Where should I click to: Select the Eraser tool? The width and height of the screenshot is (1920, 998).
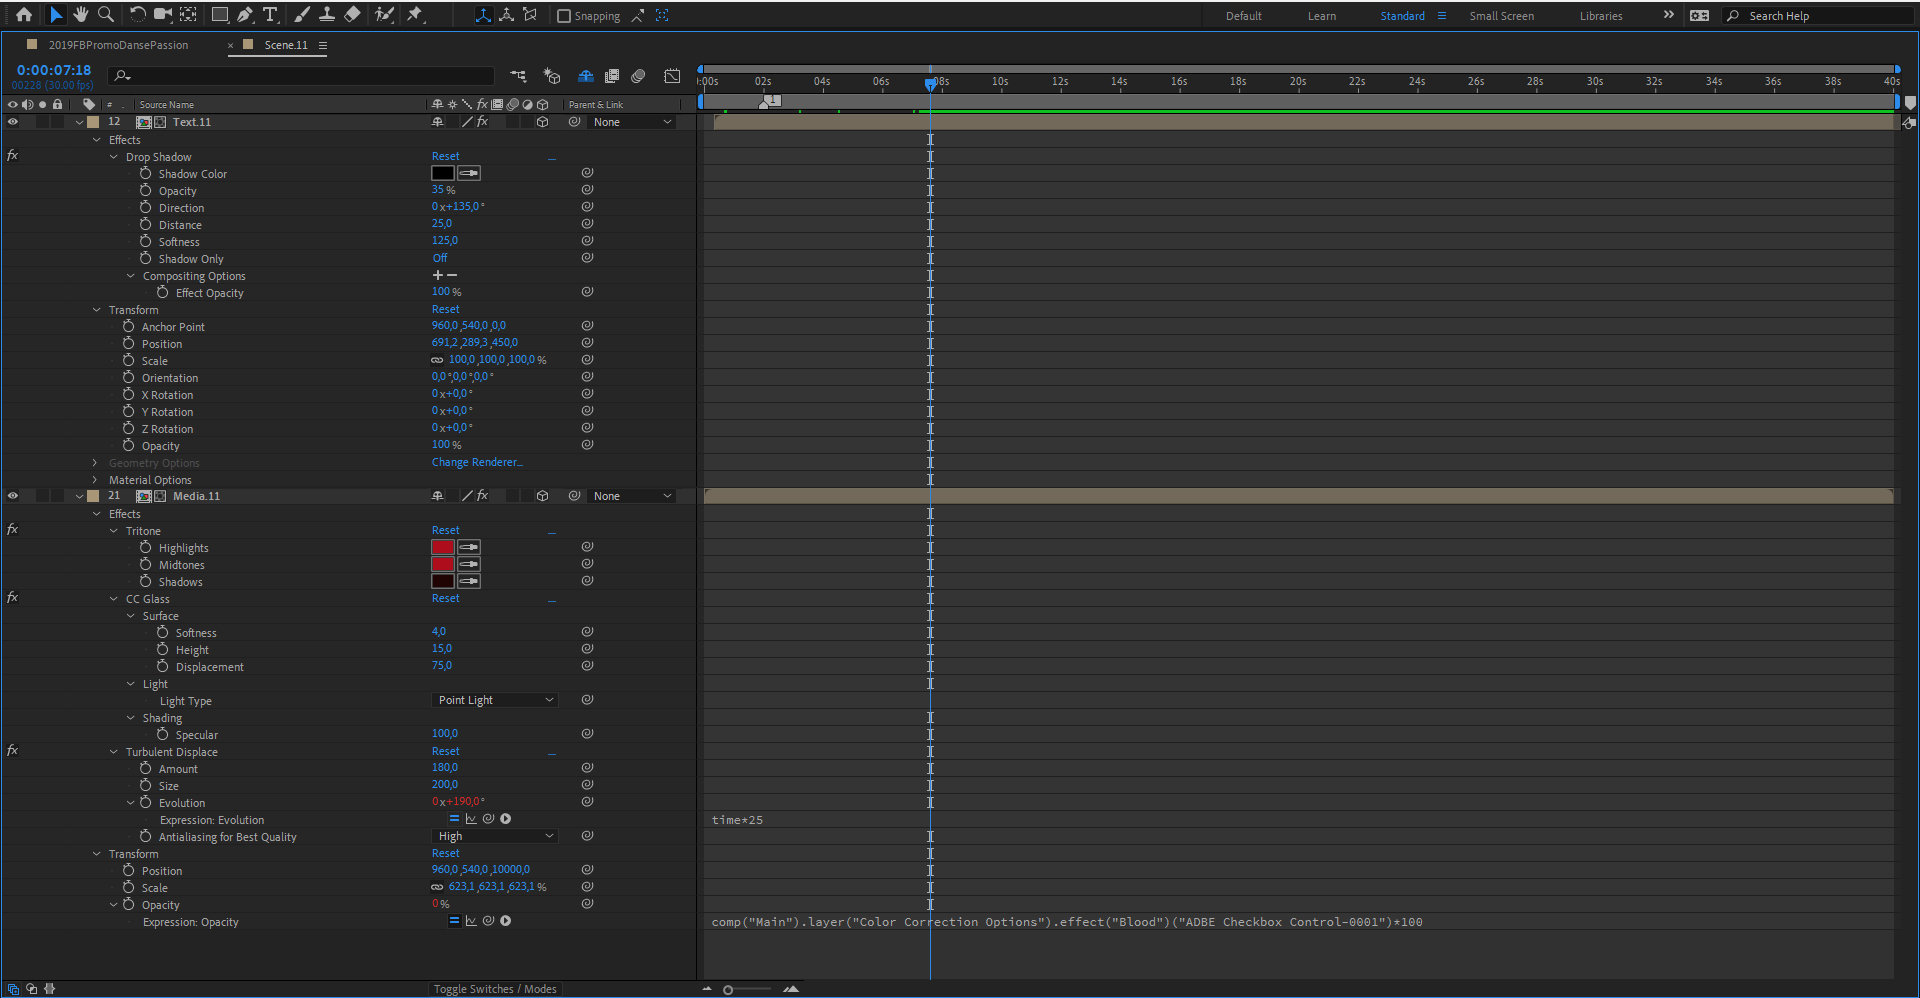(x=352, y=15)
